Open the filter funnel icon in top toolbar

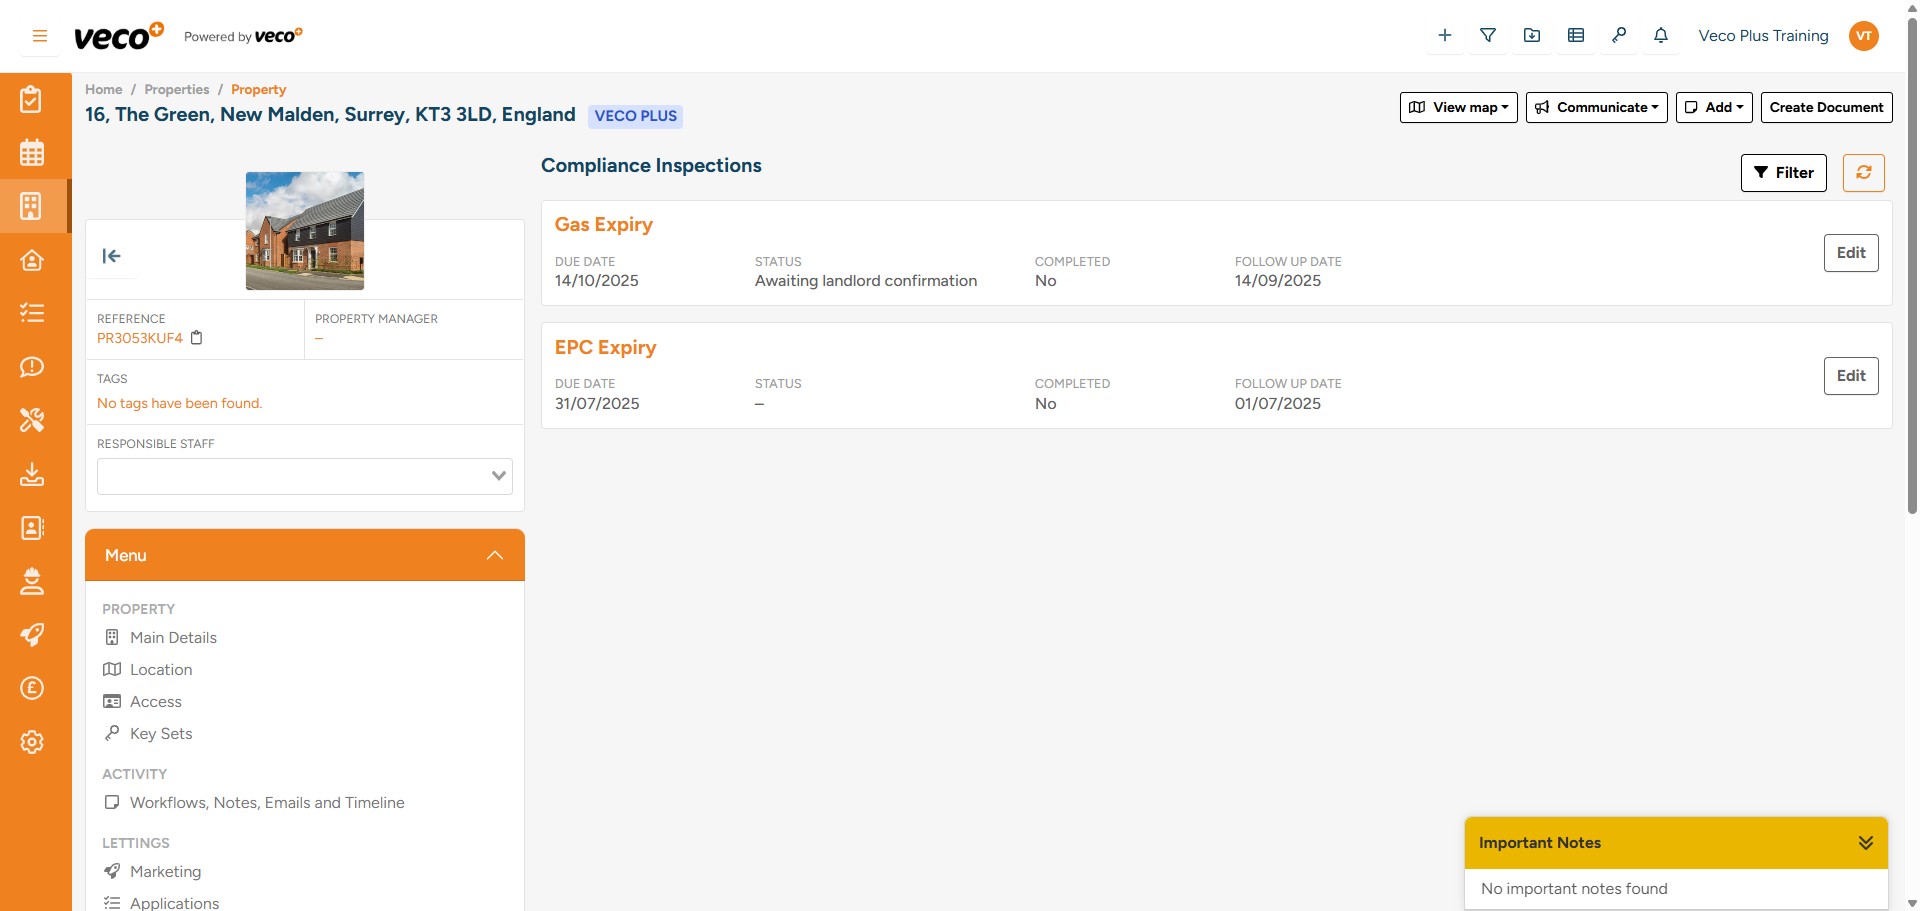[x=1488, y=35]
